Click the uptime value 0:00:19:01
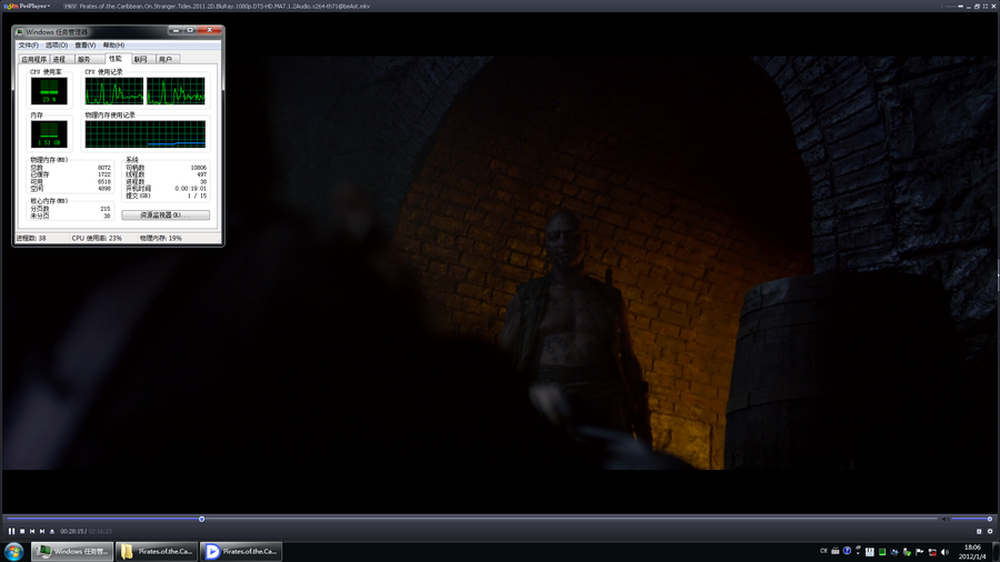 click(191, 189)
